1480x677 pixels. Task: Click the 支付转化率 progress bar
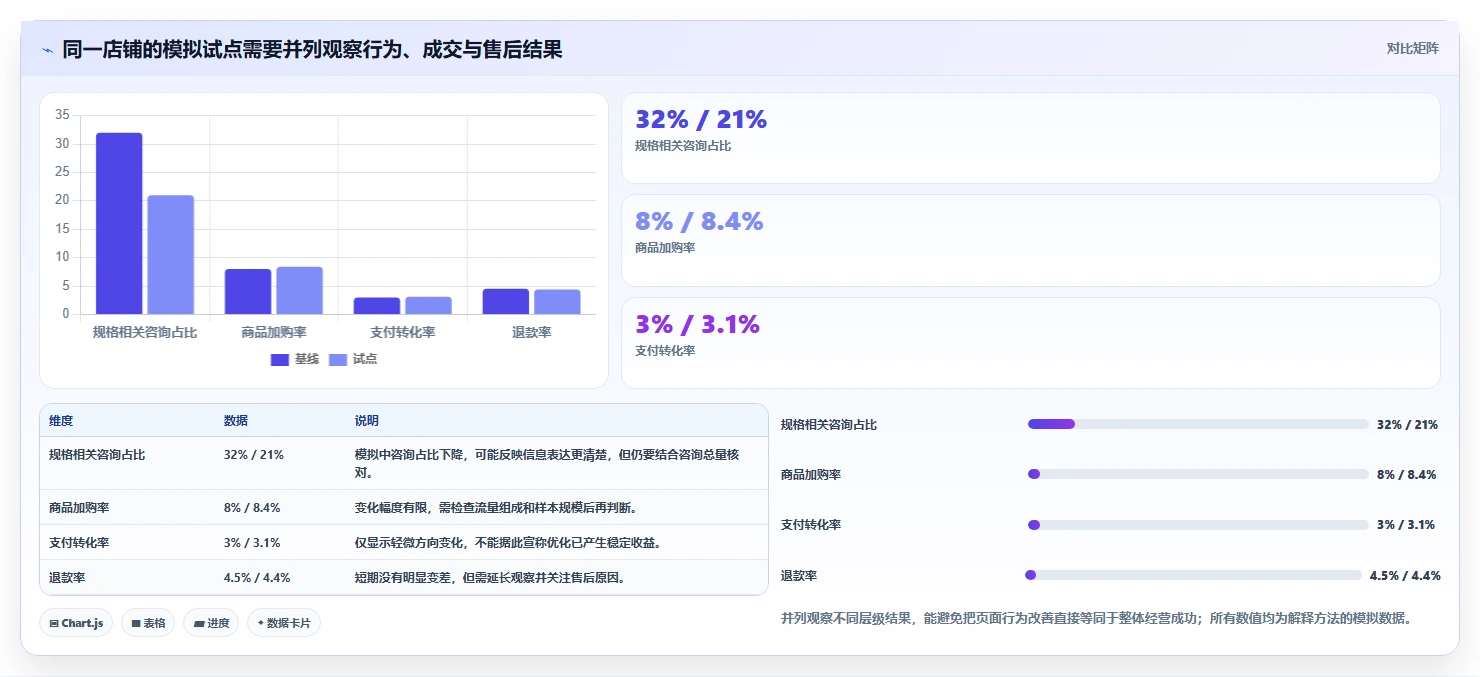pos(1198,525)
